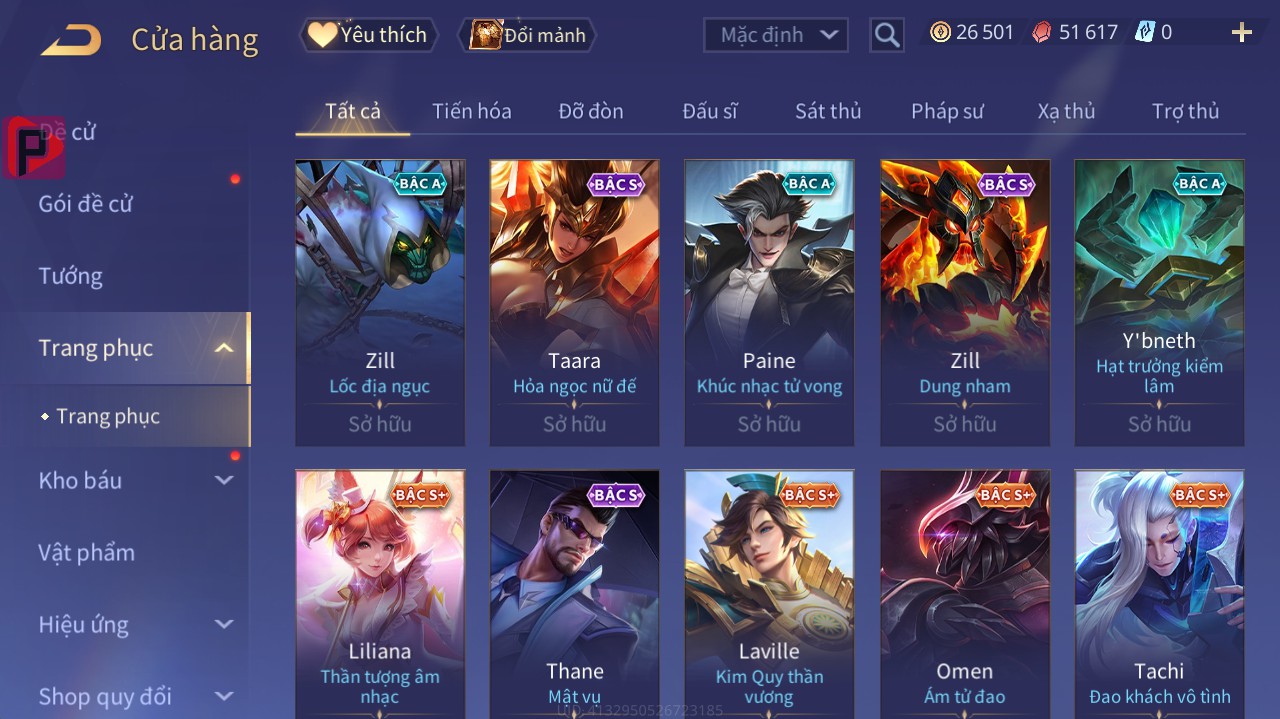Image resolution: width=1280 pixels, height=719 pixels.
Task: Open the Y'bneth Hạt trưởng kiểm lâm card
Action: pos(1159,303)
